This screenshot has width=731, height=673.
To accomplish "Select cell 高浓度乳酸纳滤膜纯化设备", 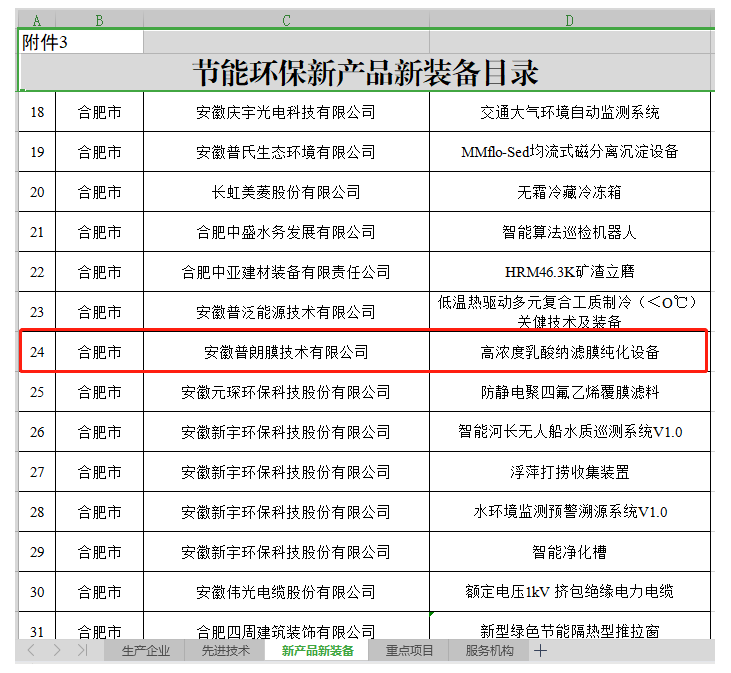I will tap(570, 352).
